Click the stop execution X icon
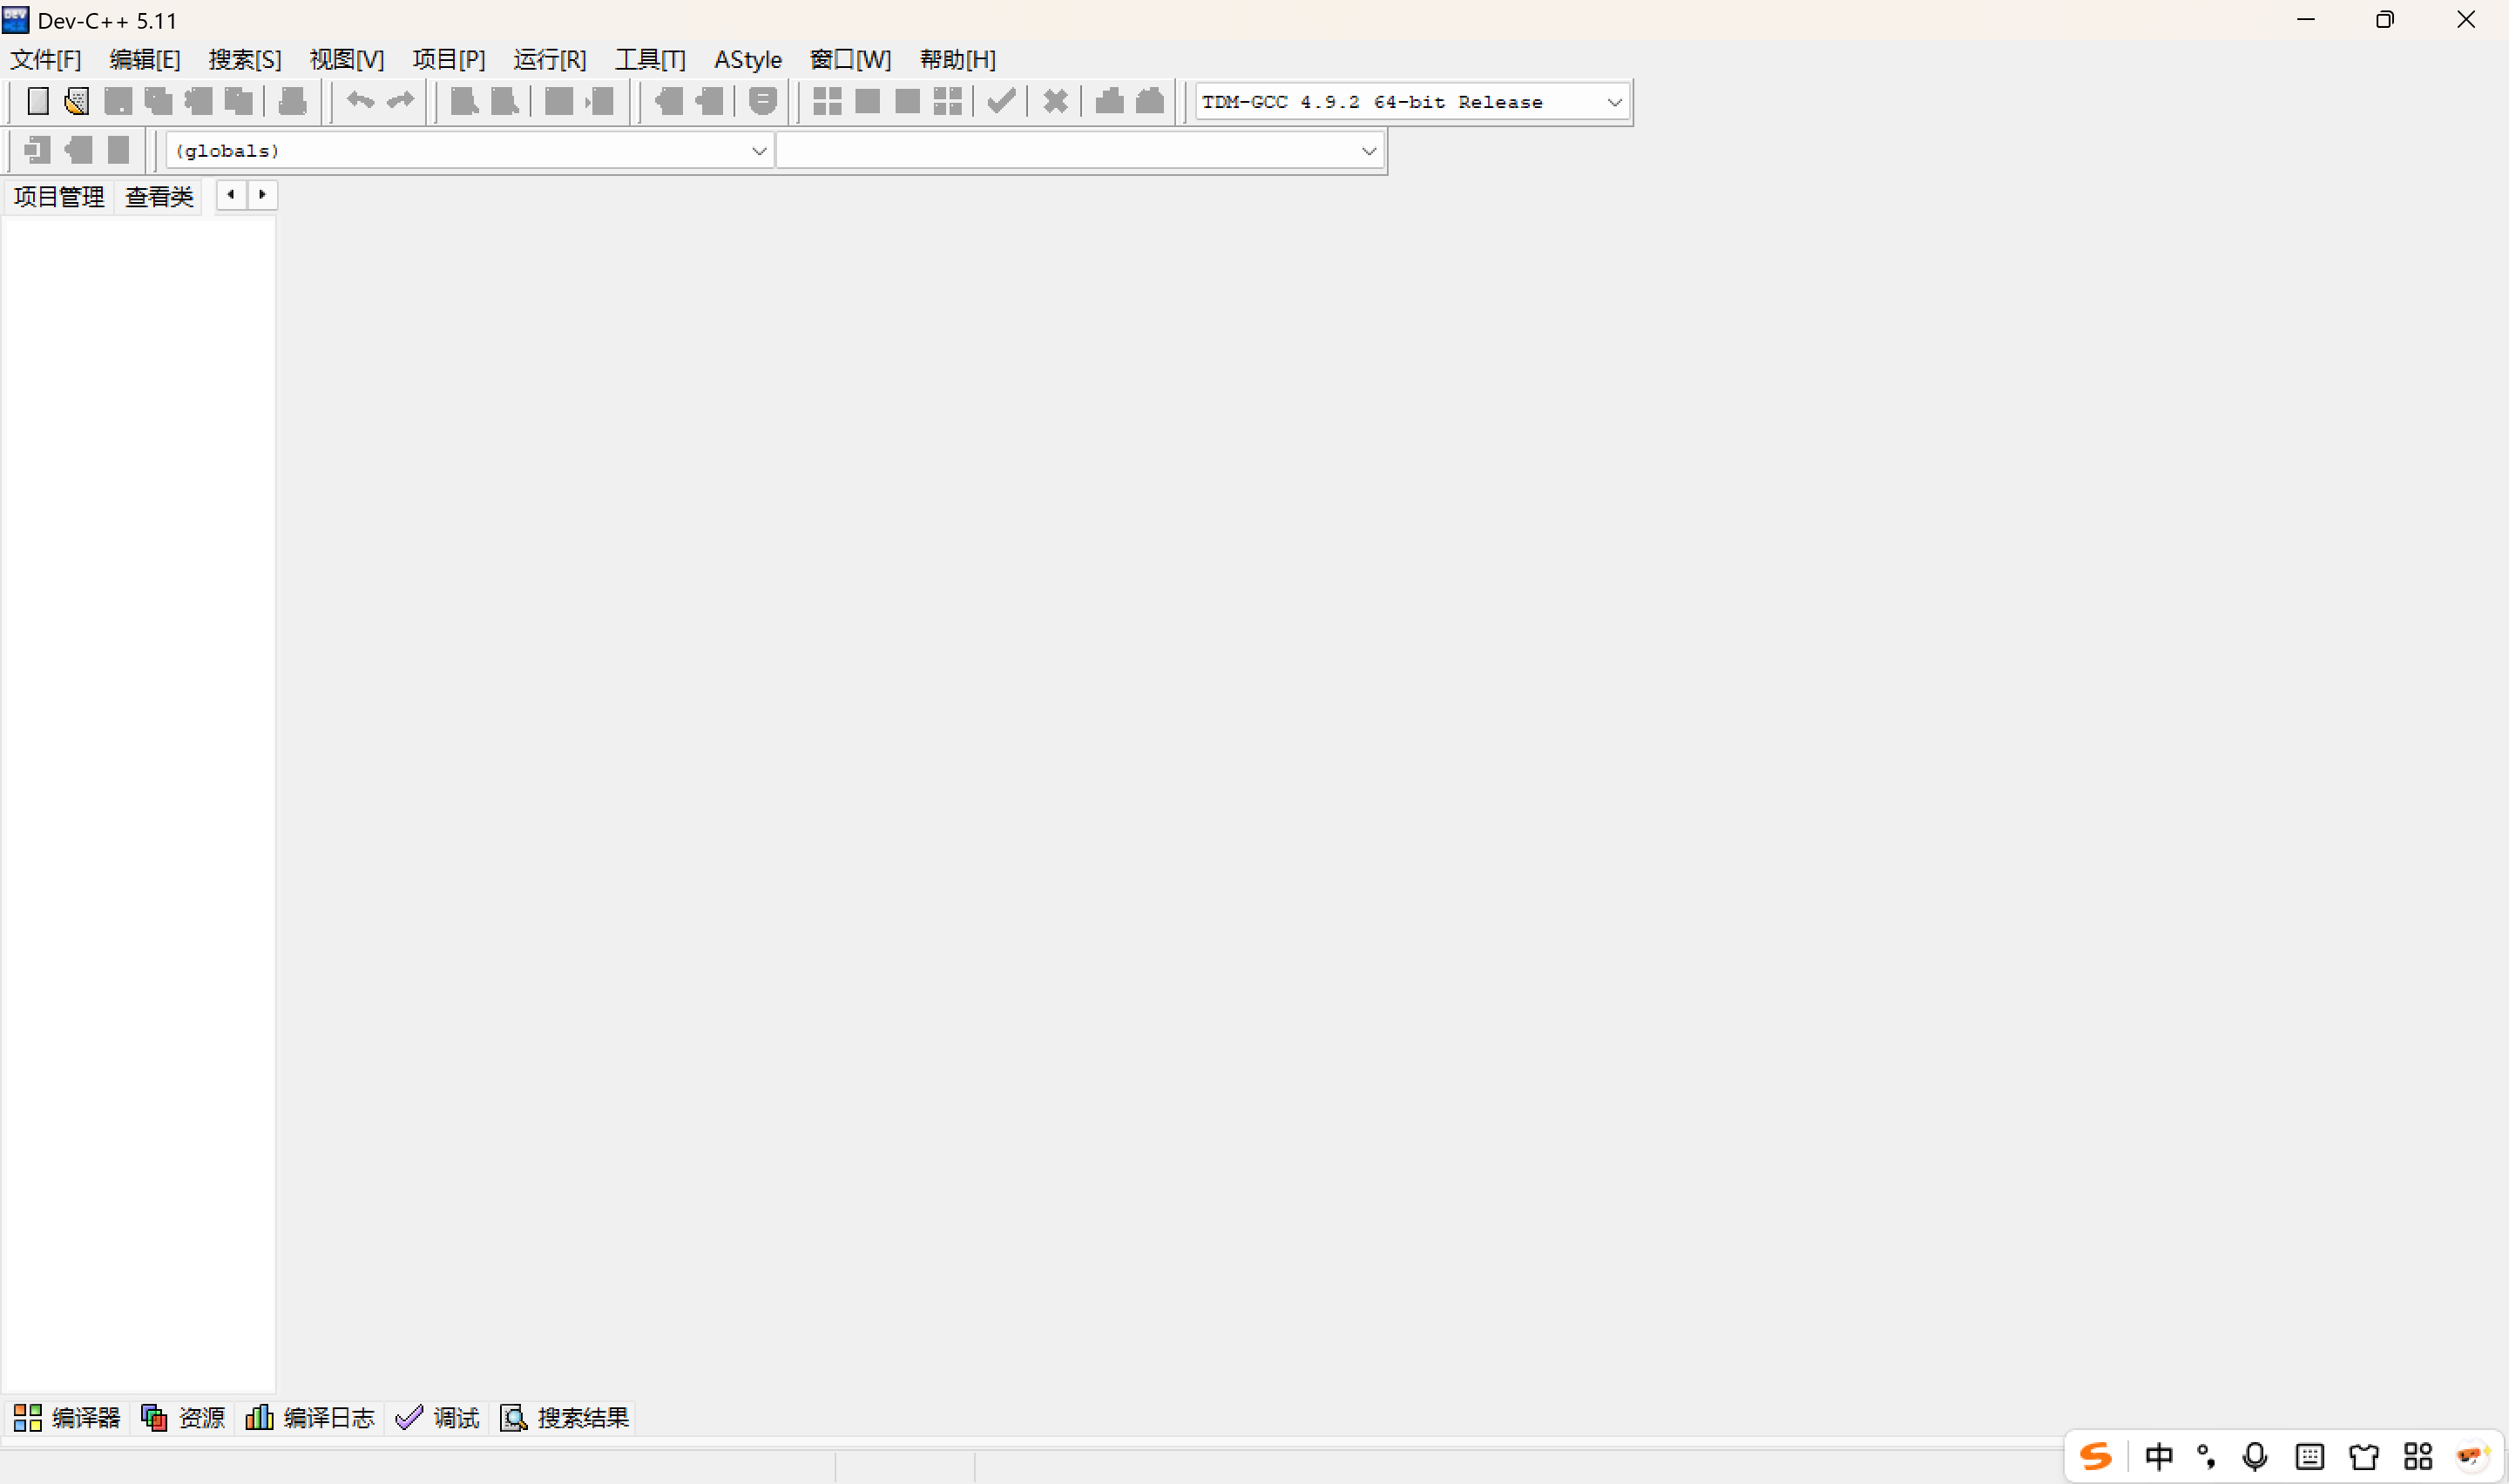Image resolution: width=2509 pixels, height=1484 pixels. tap(1055, 101)
